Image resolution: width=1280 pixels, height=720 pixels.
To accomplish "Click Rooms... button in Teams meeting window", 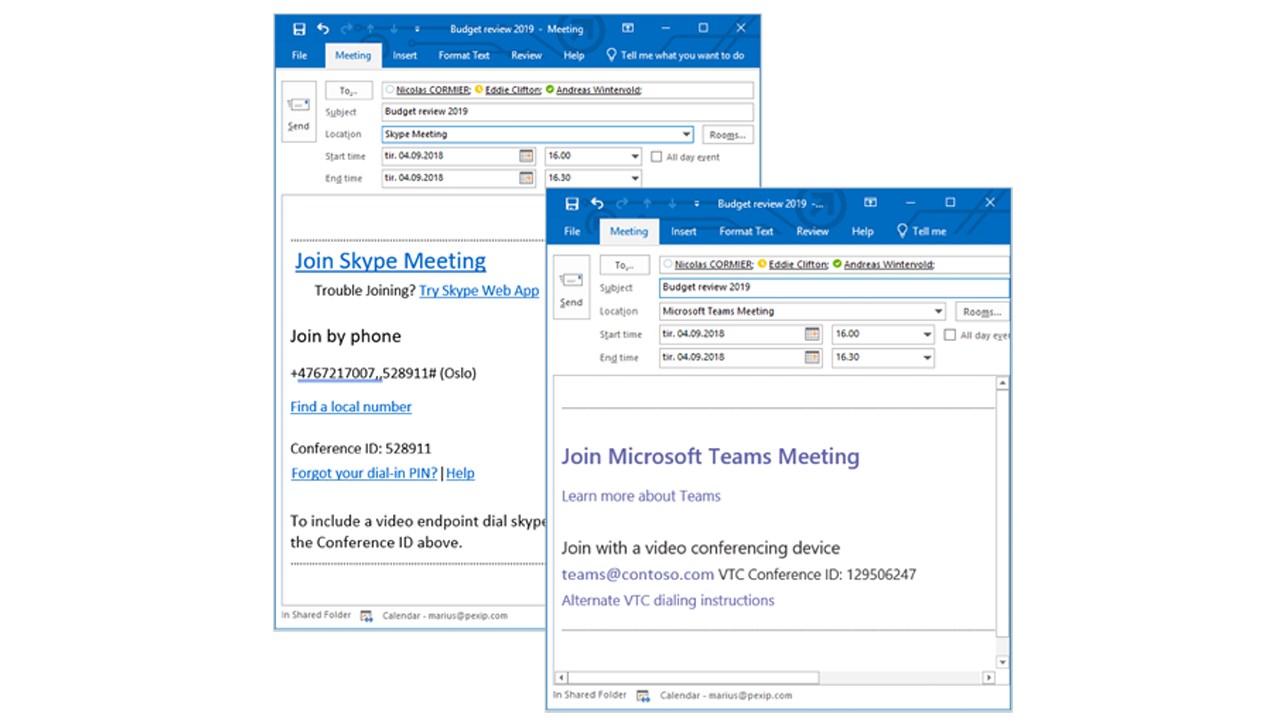I will pos(981,311).
